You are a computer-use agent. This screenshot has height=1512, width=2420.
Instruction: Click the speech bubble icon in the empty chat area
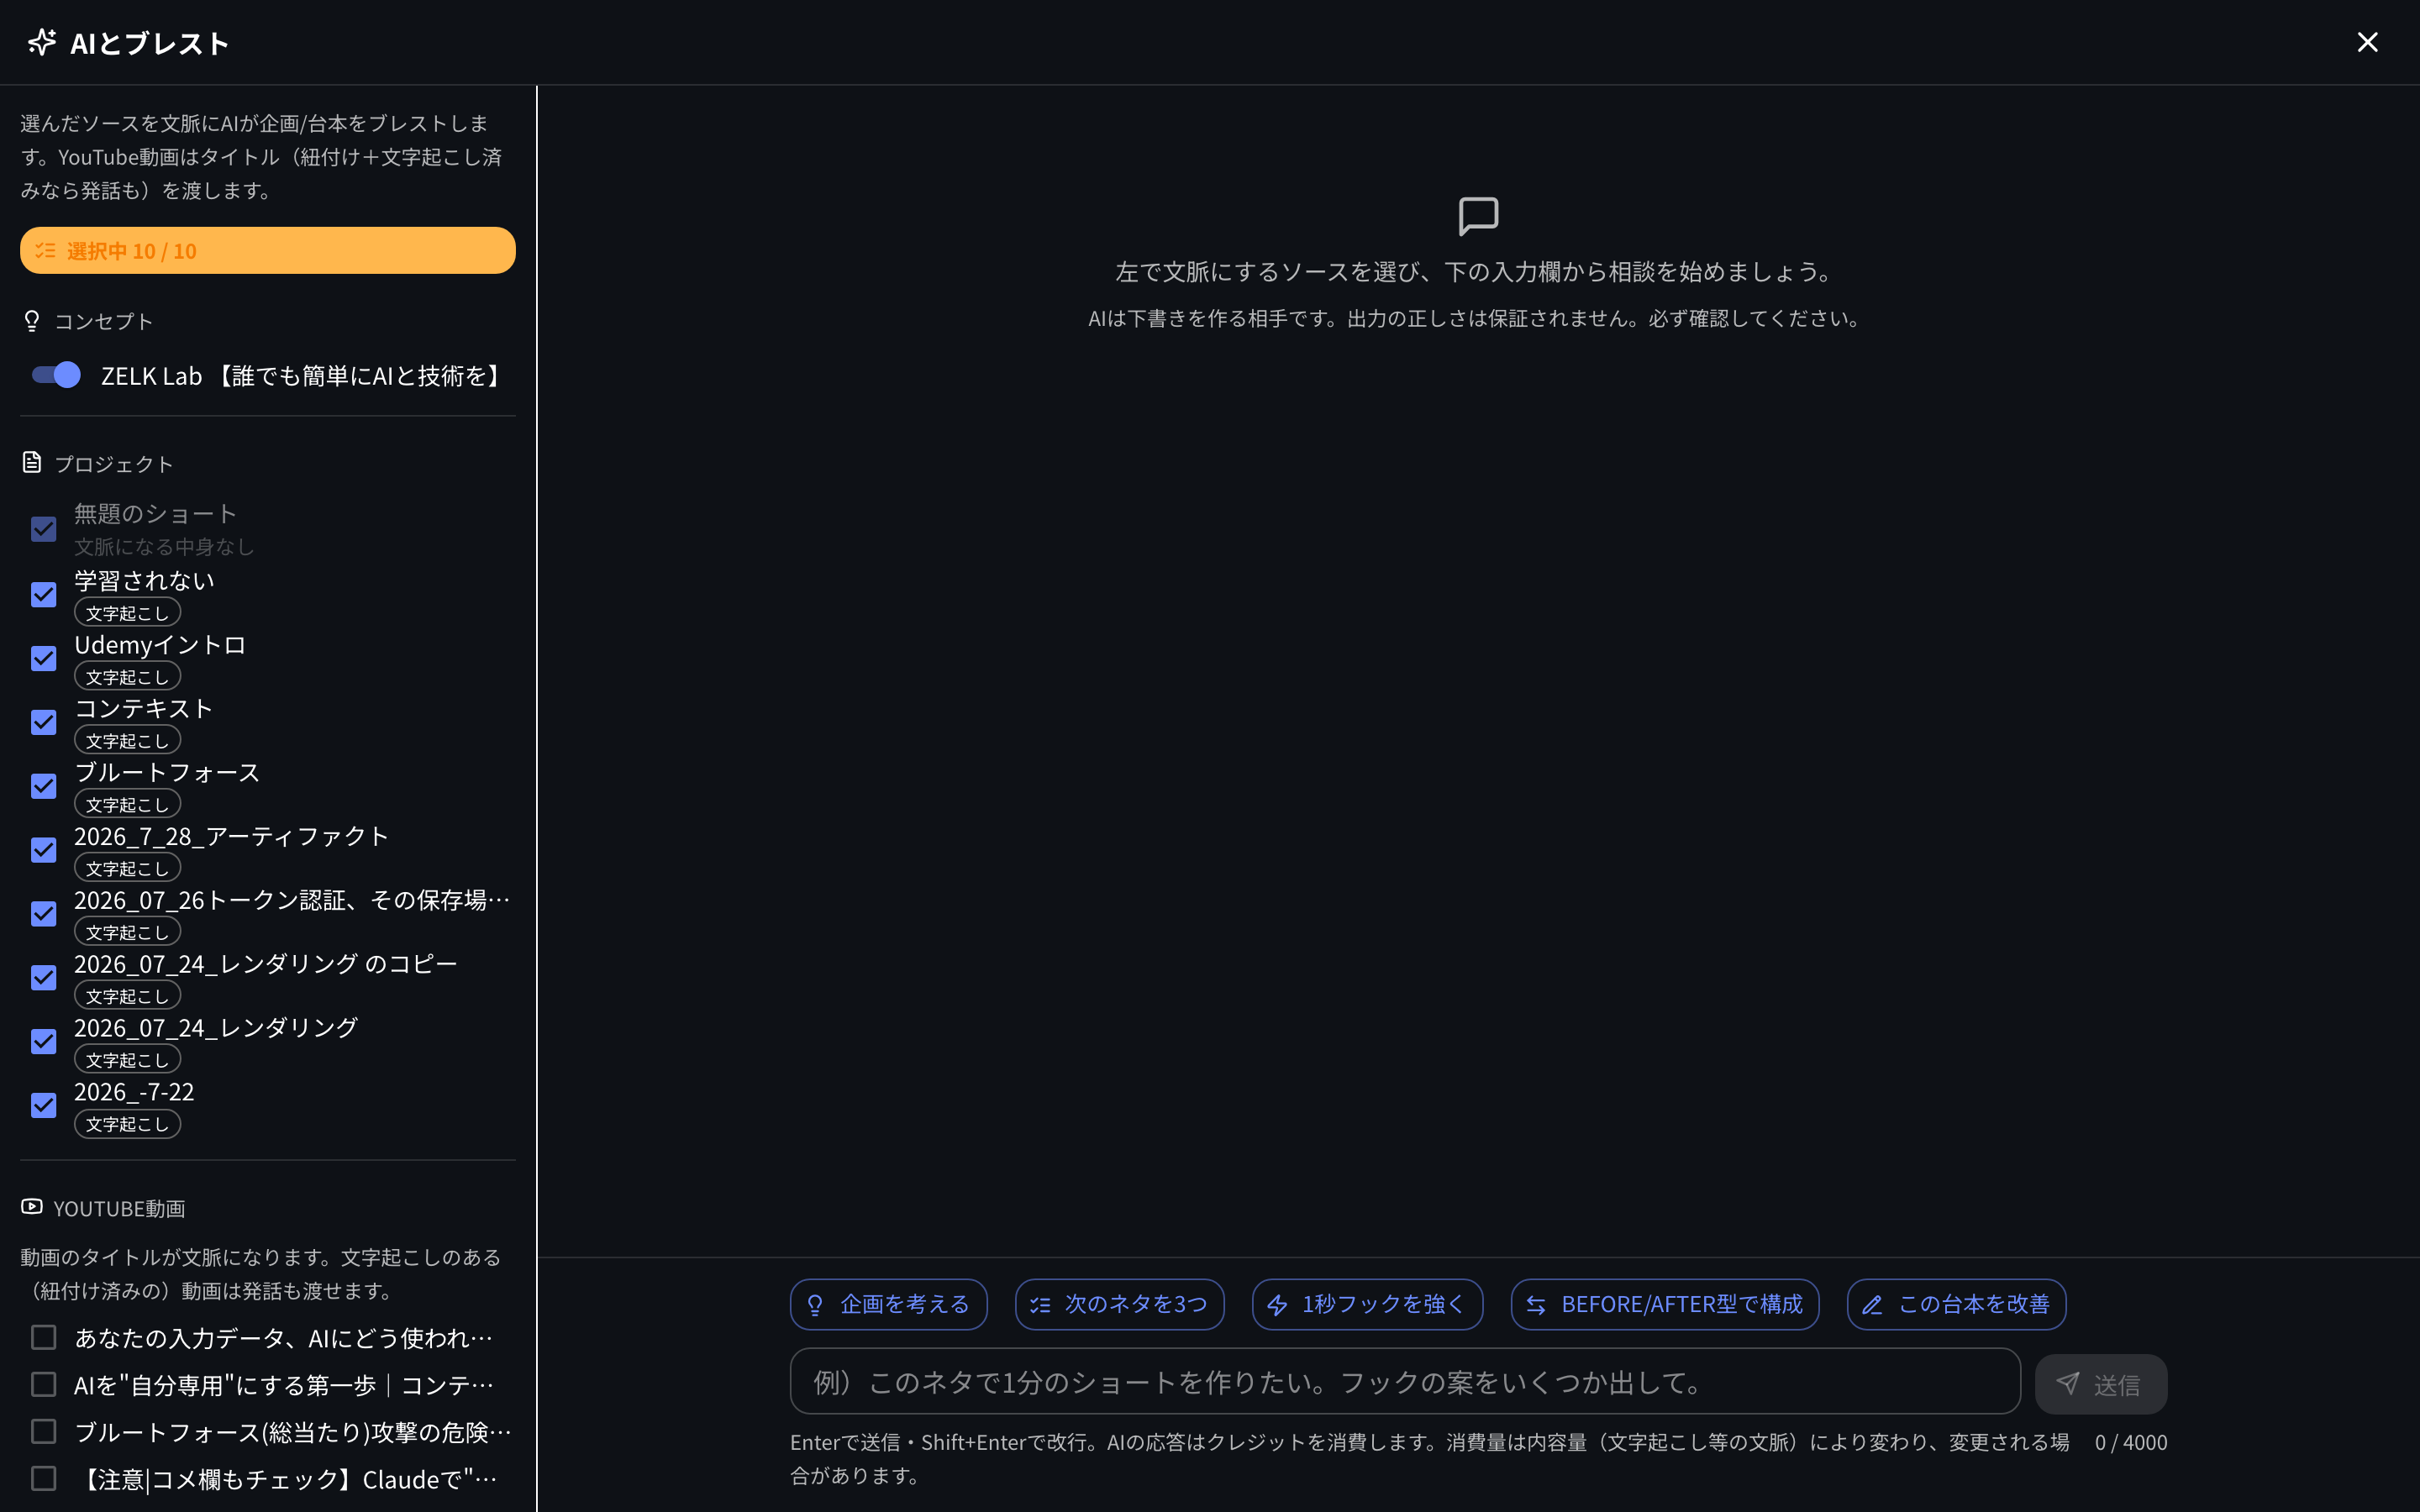click(x=1478, y=216)
